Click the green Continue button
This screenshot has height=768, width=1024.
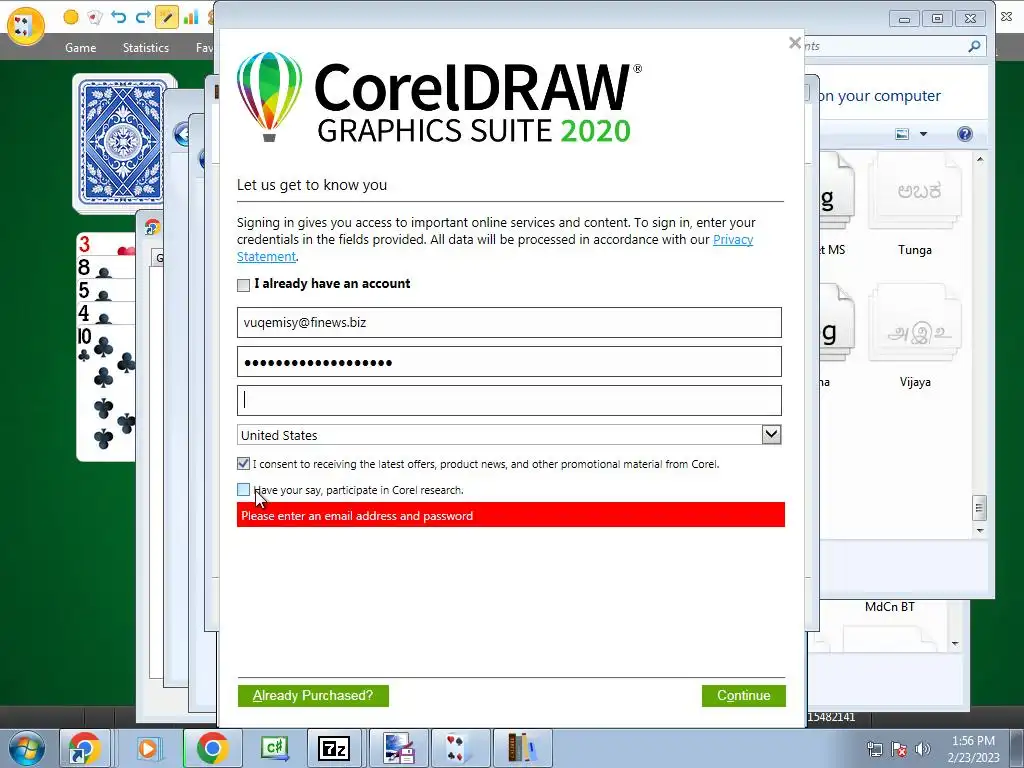click(x=744, y=696)
